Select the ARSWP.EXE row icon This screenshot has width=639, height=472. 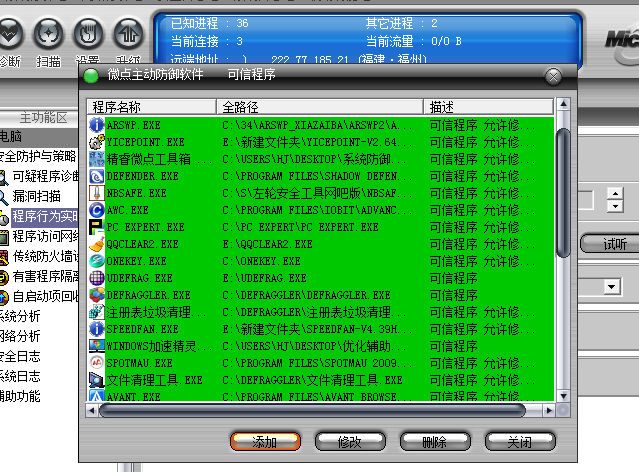point(97,125)
